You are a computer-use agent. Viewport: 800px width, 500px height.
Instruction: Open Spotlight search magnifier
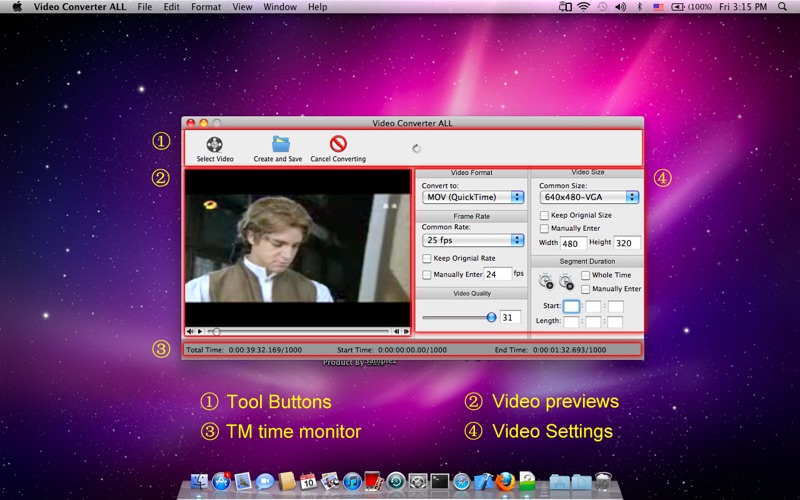782,7
